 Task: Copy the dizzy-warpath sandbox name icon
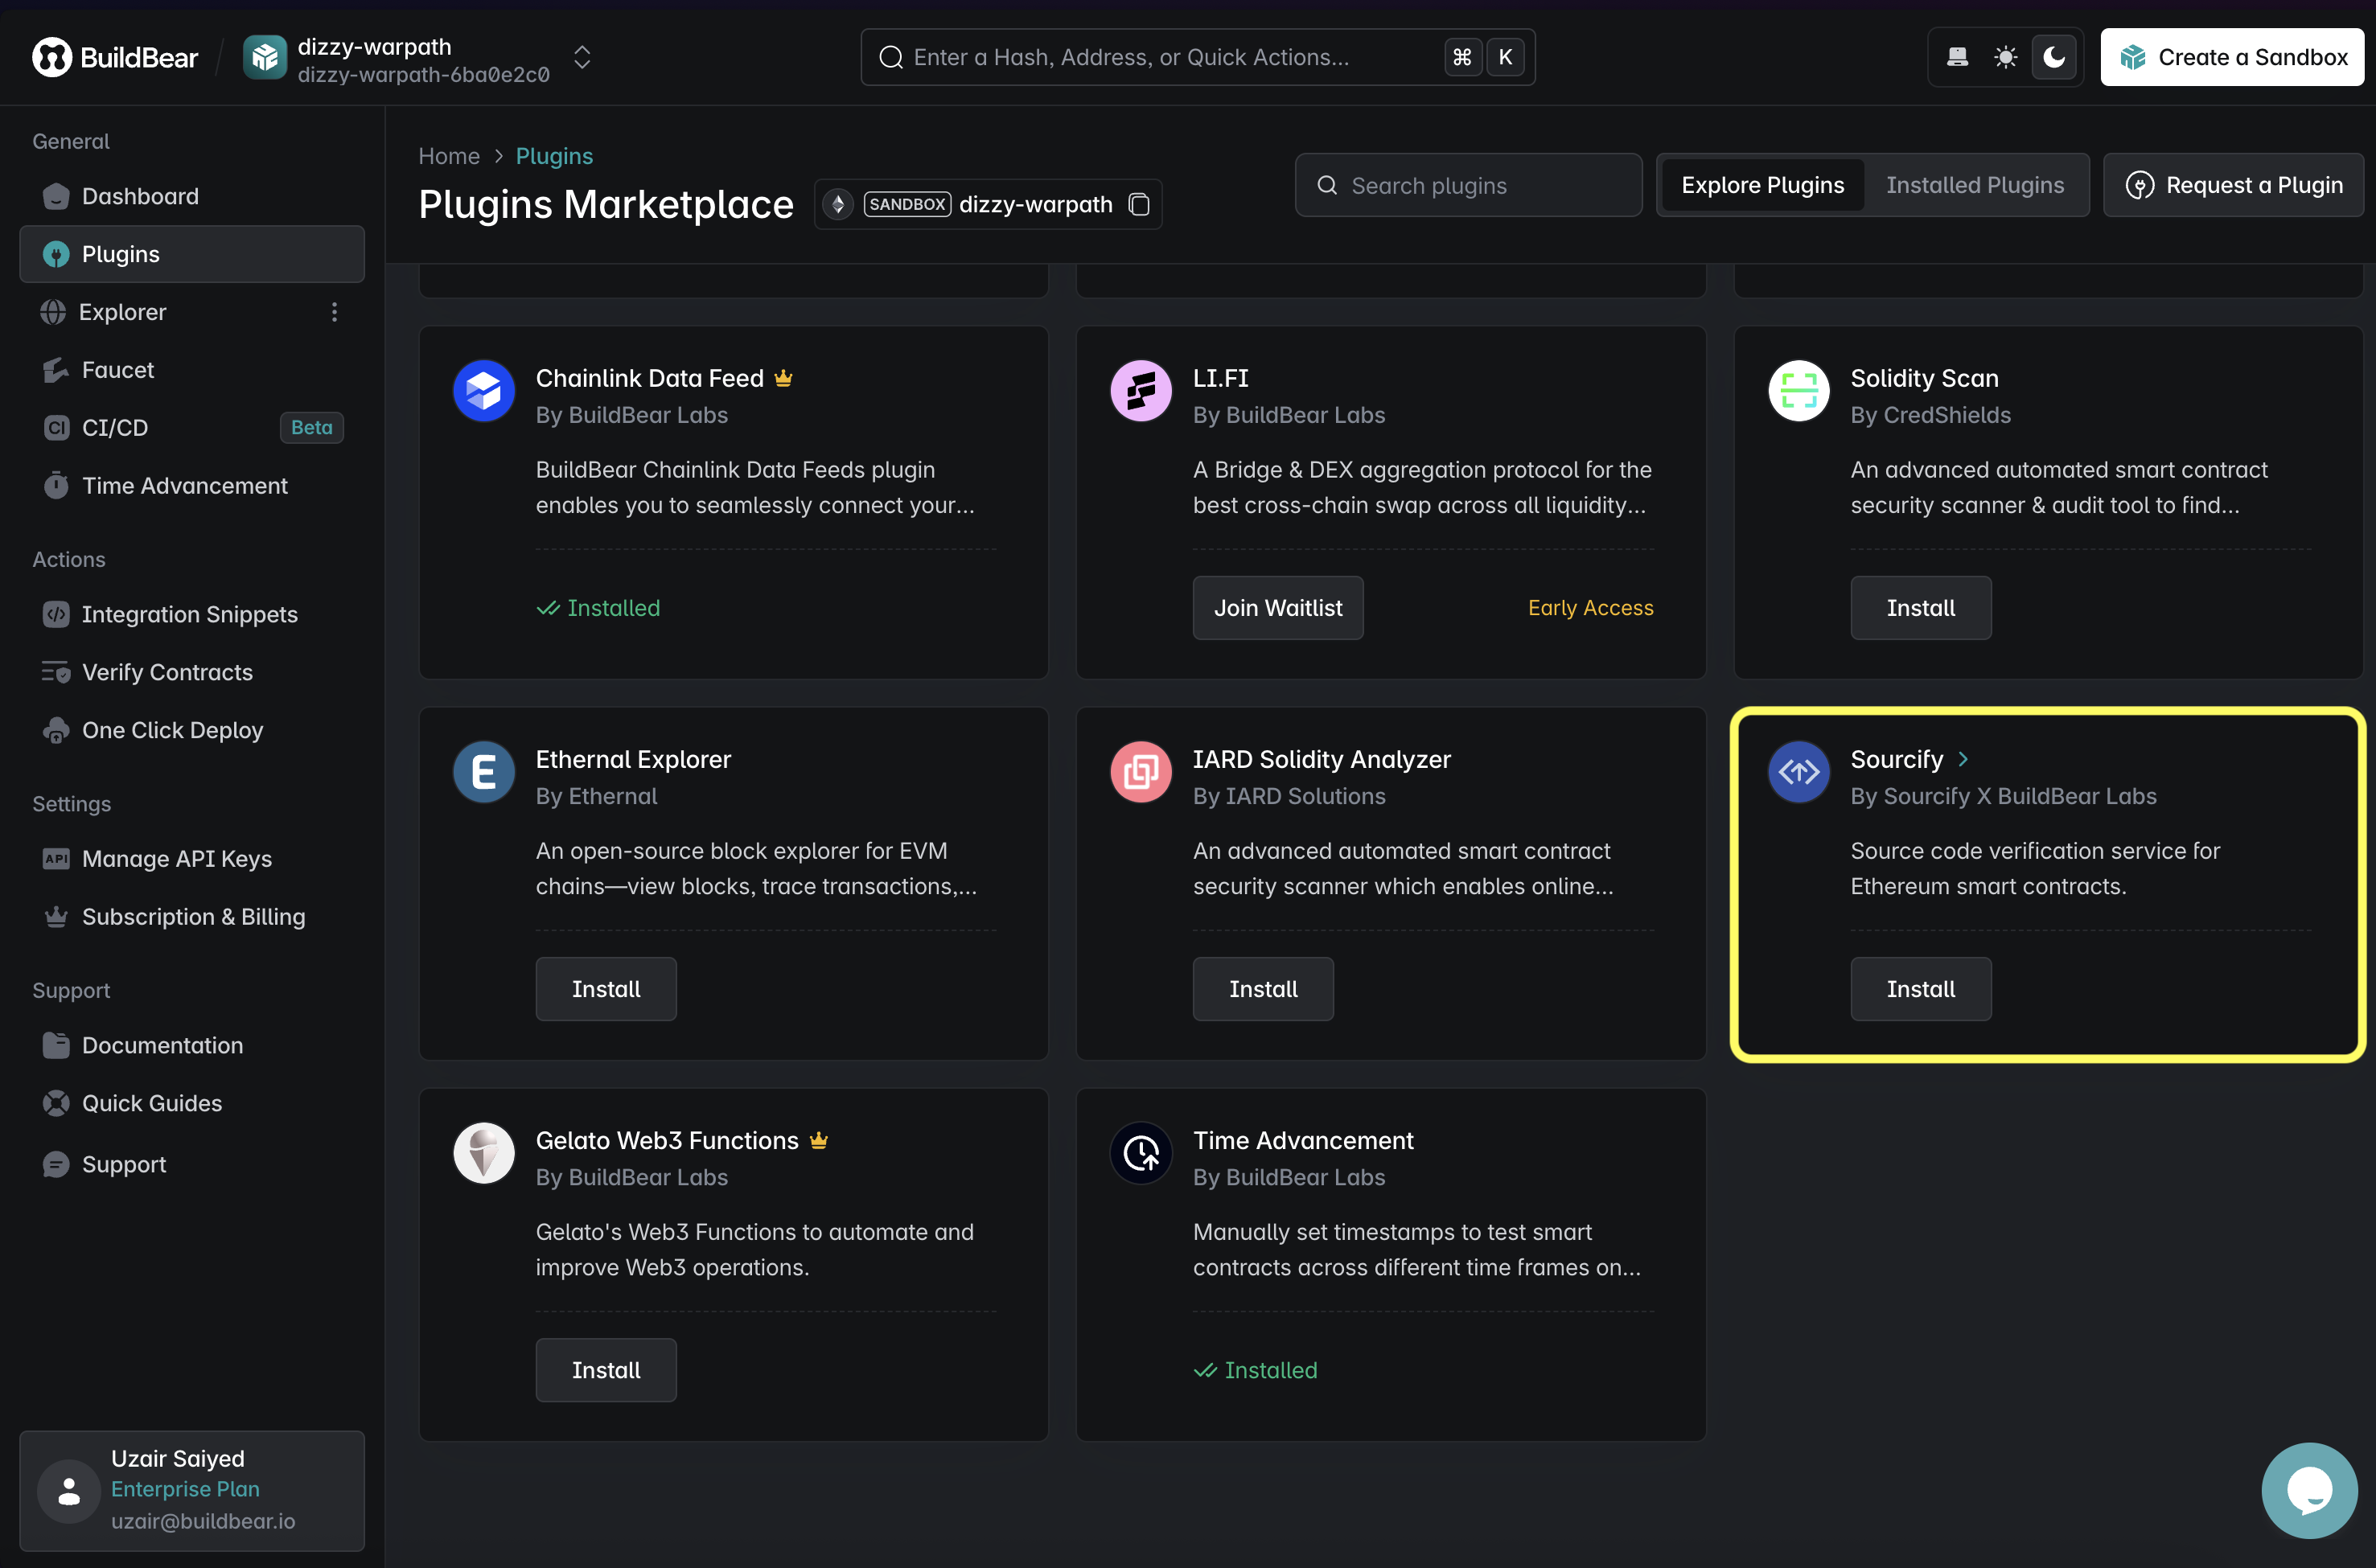coord(1139,205)
